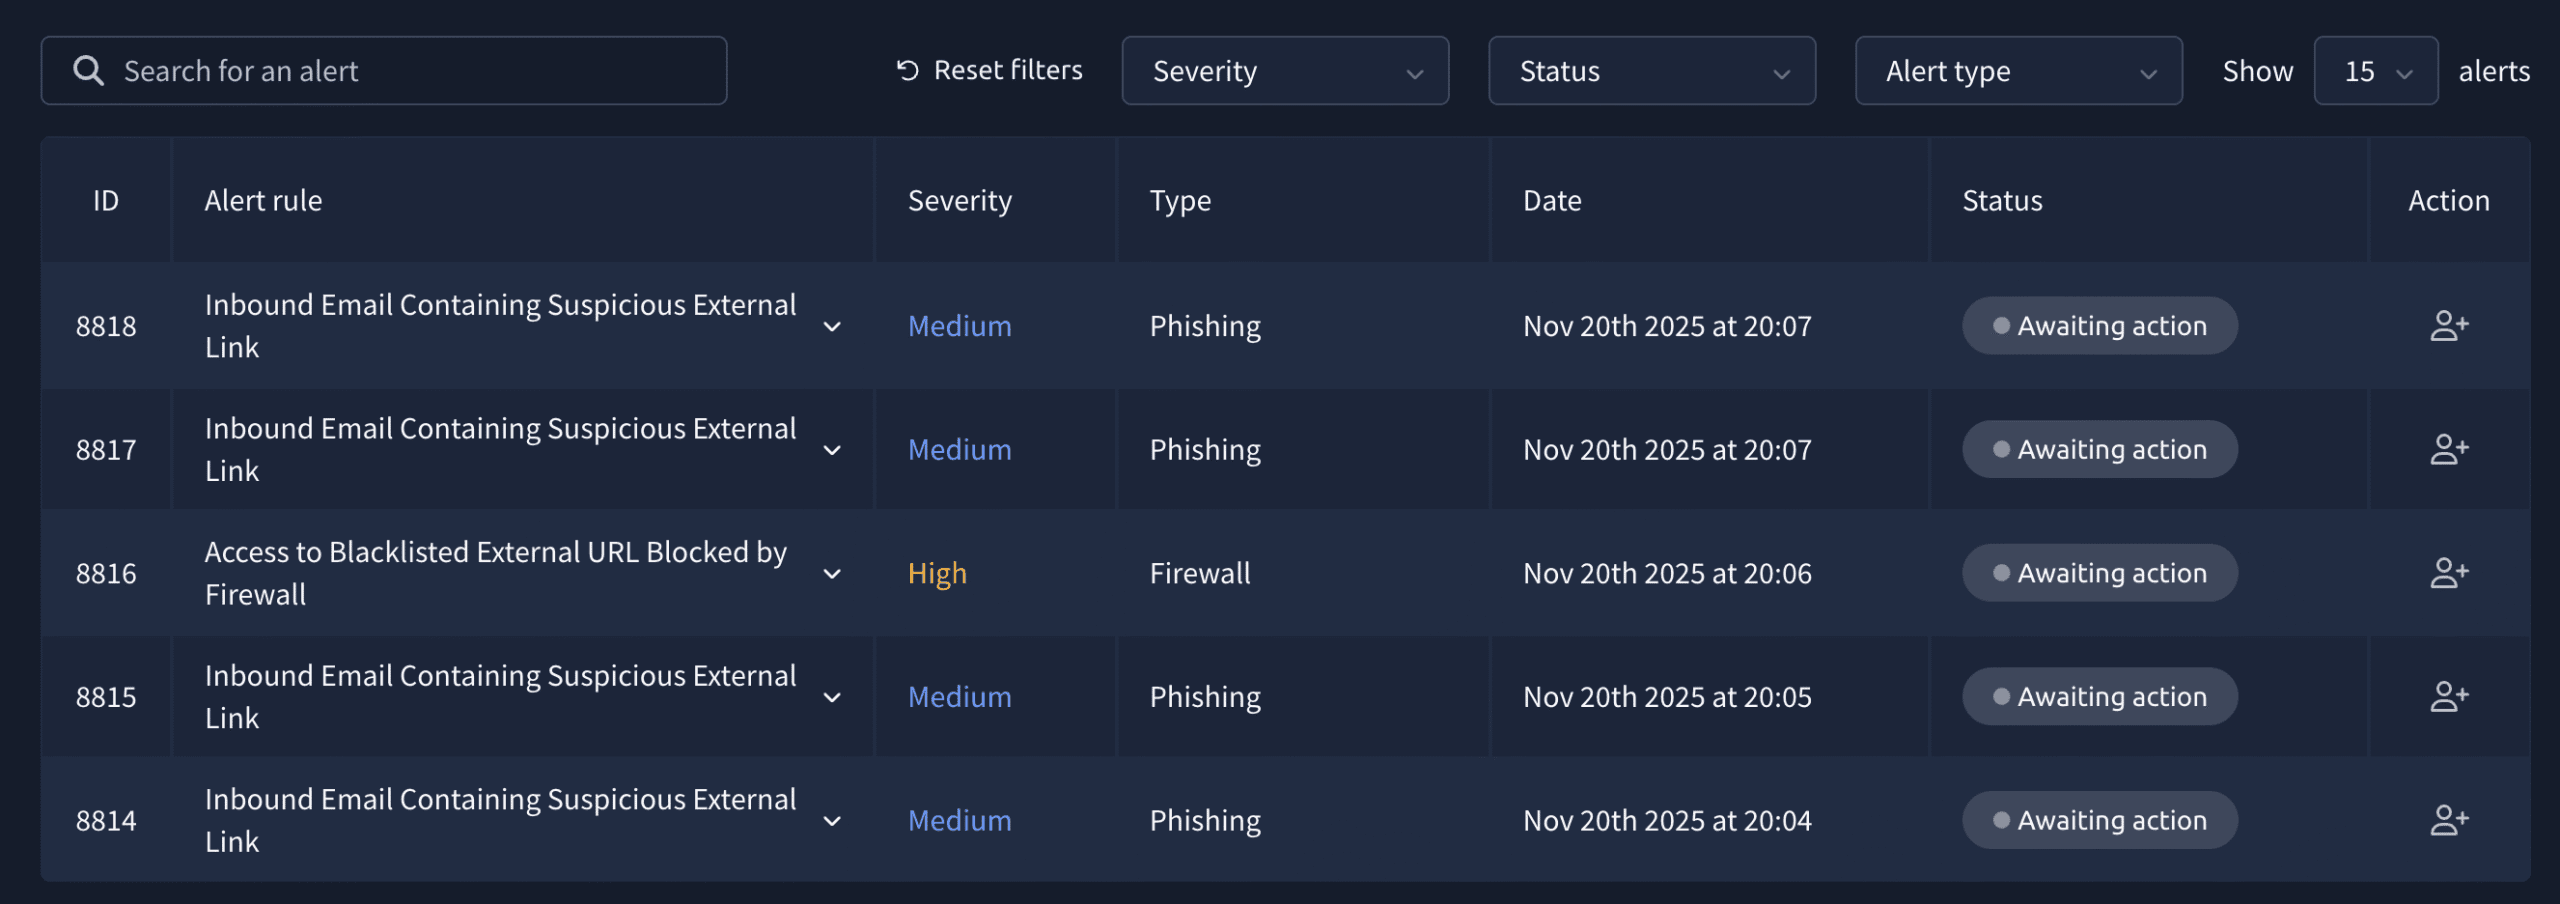The image size is (2560, 904).
Task: Click the Medium severity label of alert 8815
Action: (x=959, y=697)
